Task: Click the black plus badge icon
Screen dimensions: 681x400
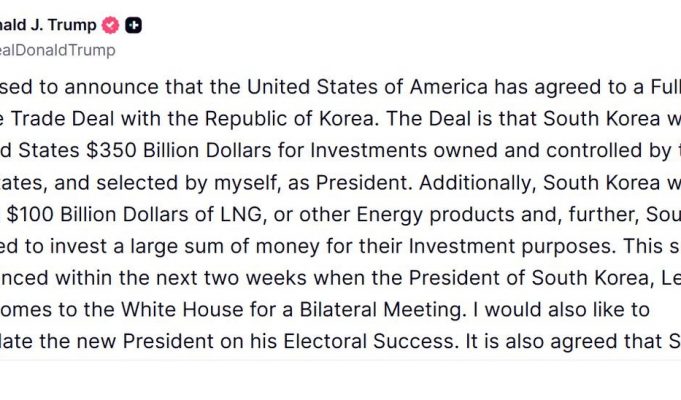Action: pos(134,26)
